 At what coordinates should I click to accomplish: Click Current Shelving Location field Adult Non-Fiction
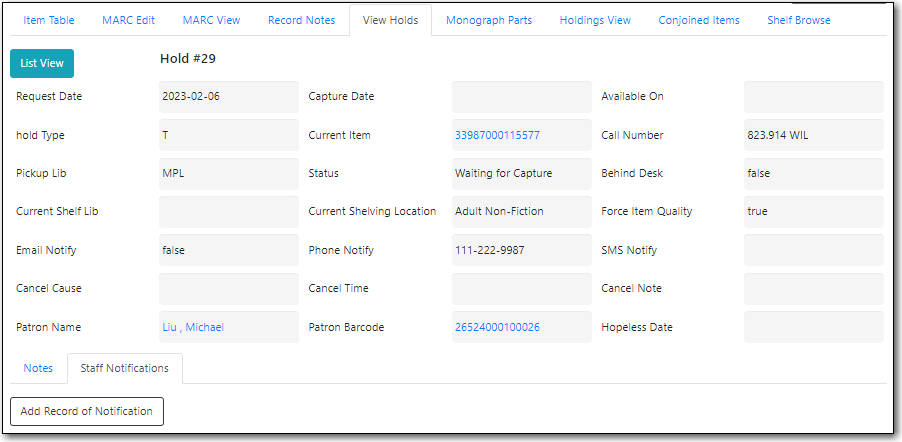point(522,212)
